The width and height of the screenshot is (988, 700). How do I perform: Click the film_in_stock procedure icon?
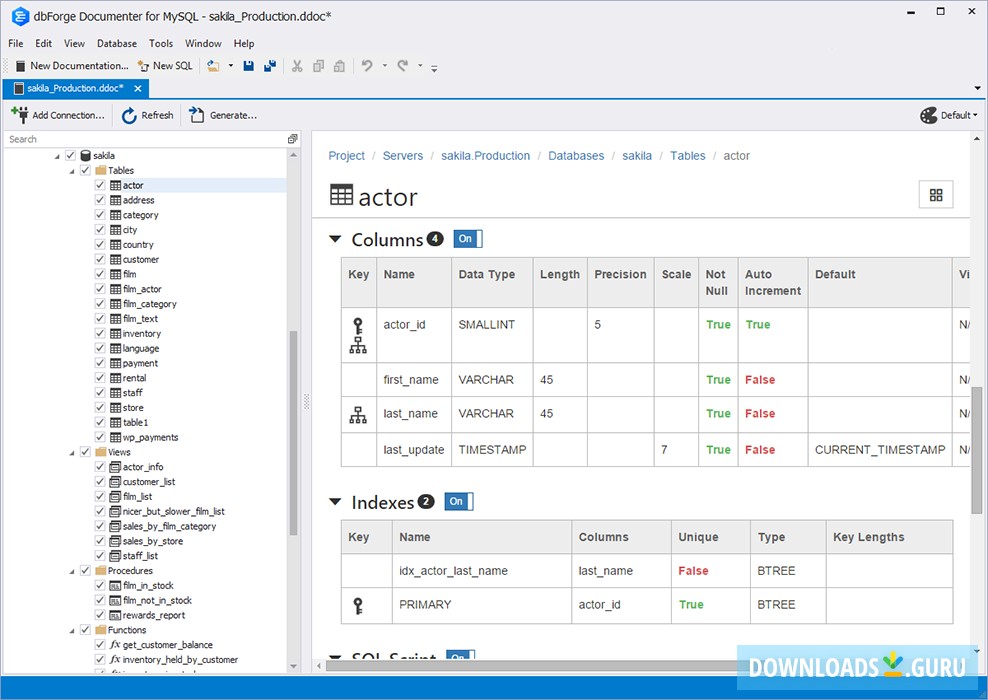tap(115, 585)
